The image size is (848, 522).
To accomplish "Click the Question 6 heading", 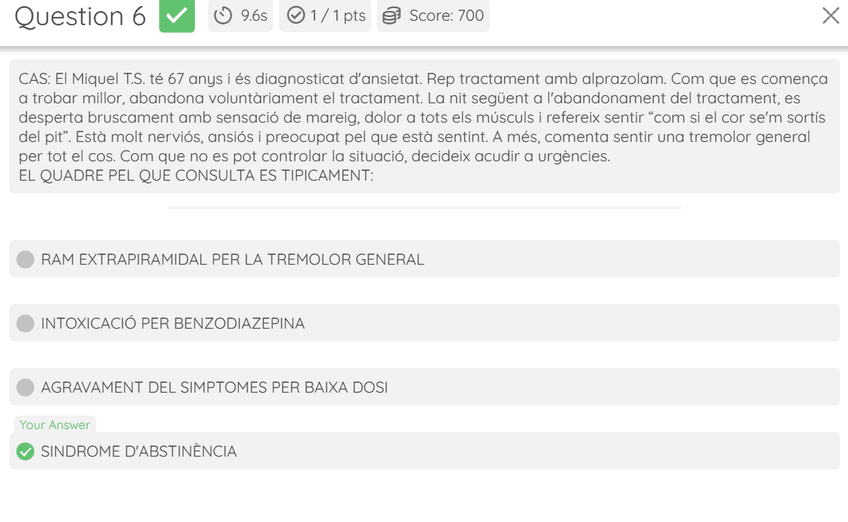I will click(80, 16).
